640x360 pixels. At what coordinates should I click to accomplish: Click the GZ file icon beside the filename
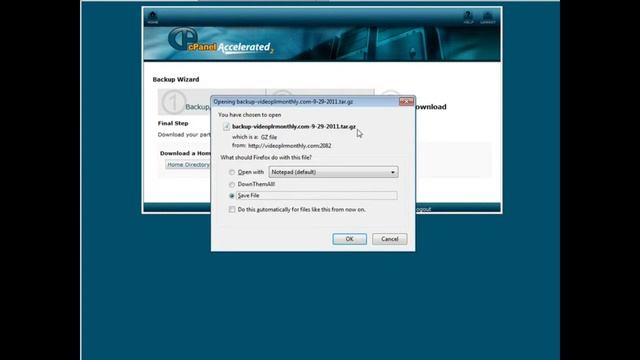click(227, 127)
